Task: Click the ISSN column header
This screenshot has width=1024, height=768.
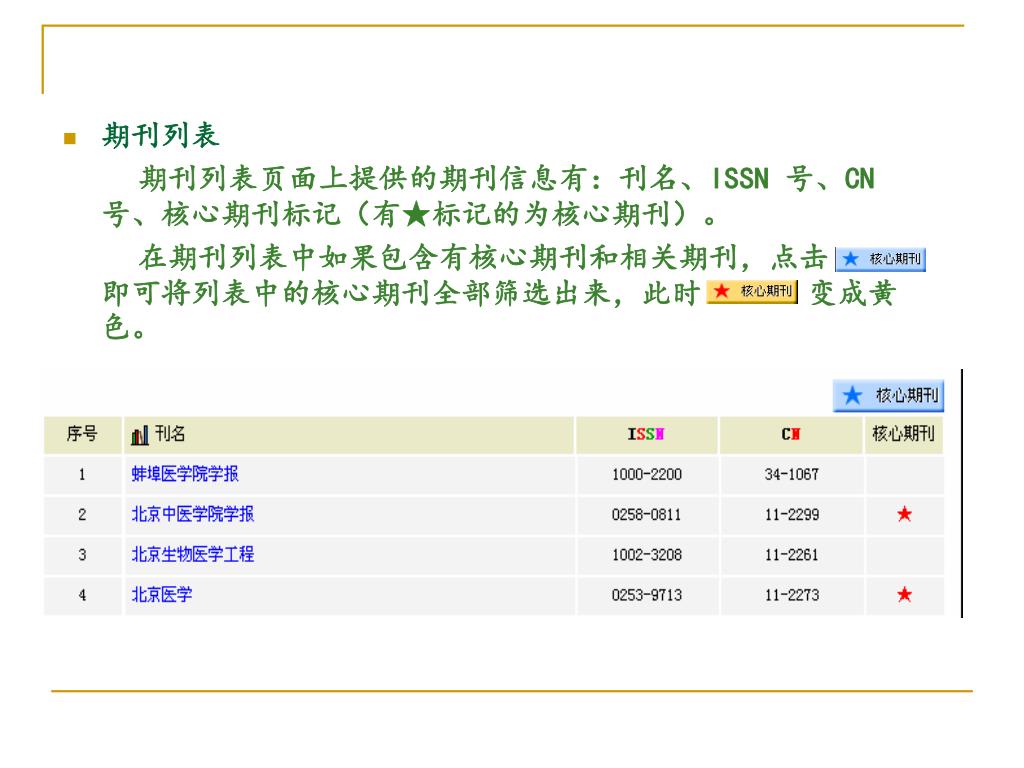Action: click(646, 434)
